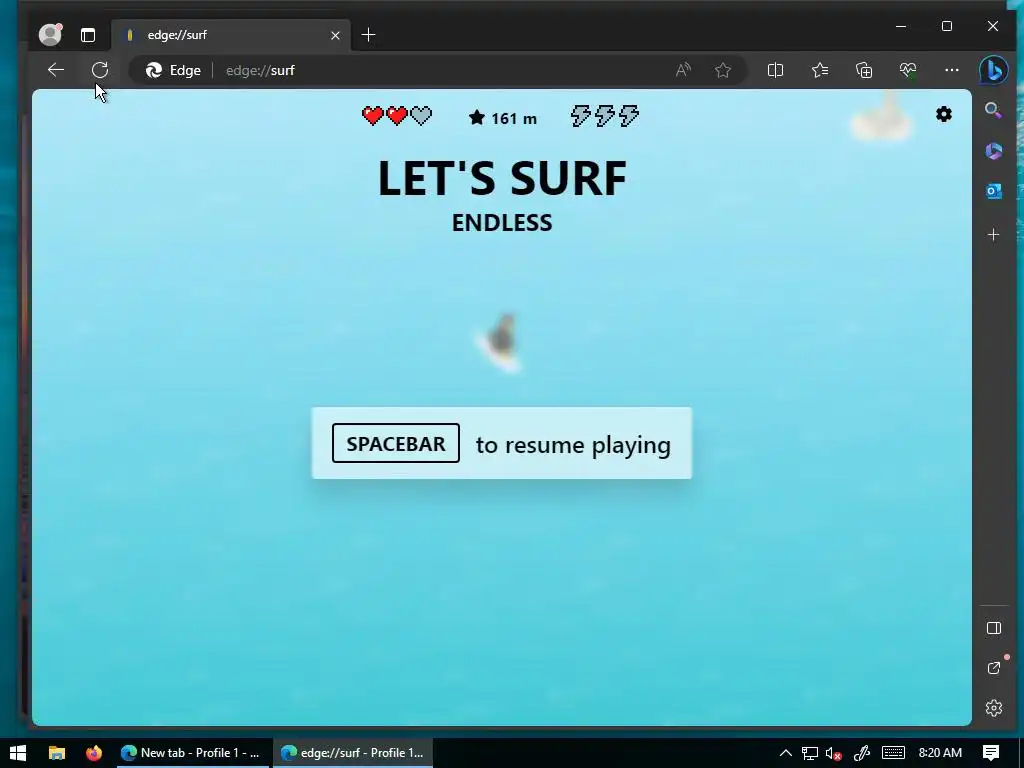Open Settings and more menu
The width and height of the screenshot is (1024, 768).
(x=952, y=70)
